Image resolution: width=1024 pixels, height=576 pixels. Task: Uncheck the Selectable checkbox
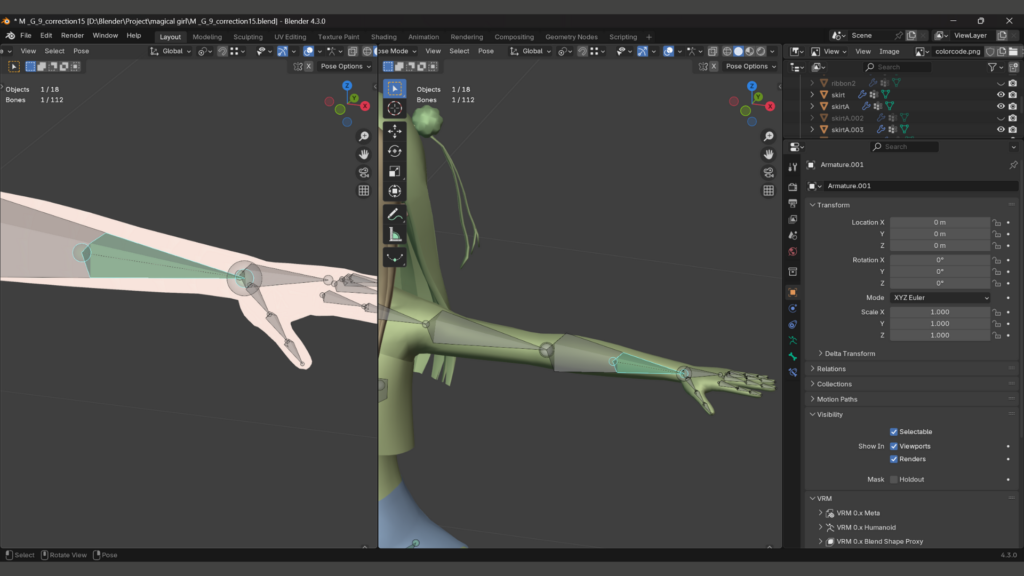pos(894,432)
